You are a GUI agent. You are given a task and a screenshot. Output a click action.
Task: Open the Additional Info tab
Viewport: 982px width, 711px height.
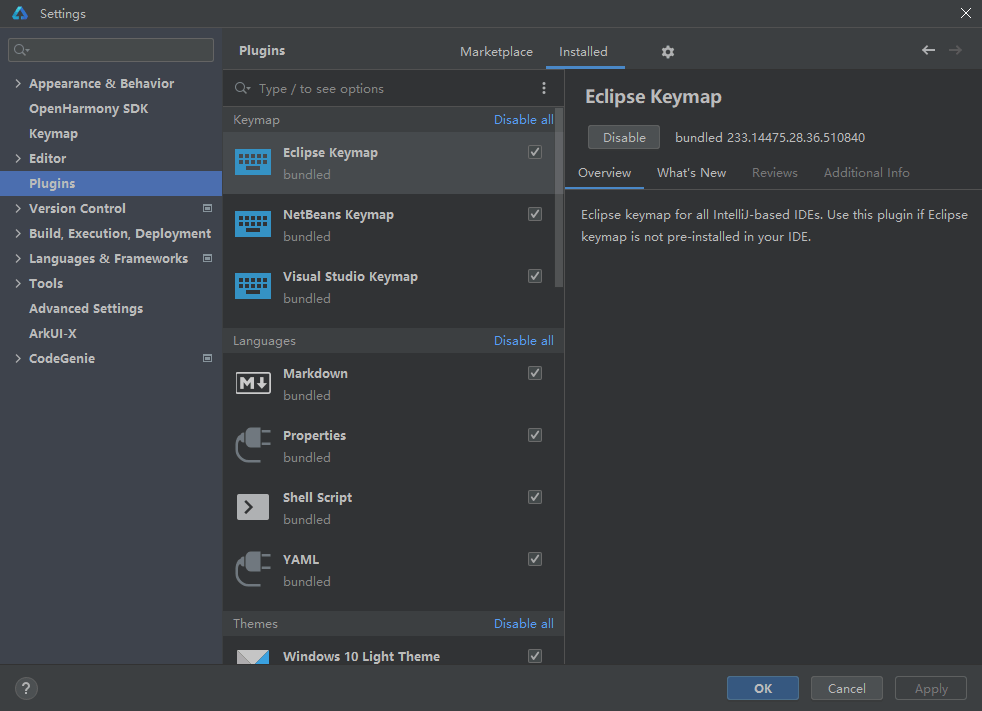point(866,173)
